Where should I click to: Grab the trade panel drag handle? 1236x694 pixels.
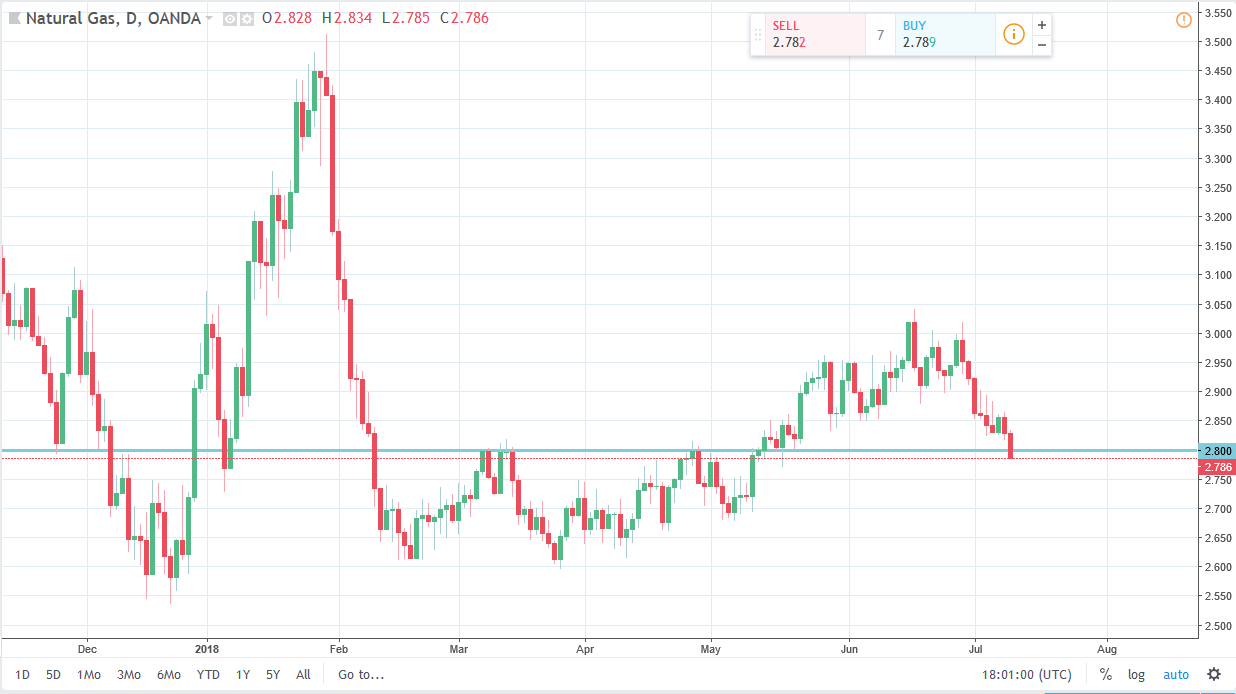tap(758, 35)
